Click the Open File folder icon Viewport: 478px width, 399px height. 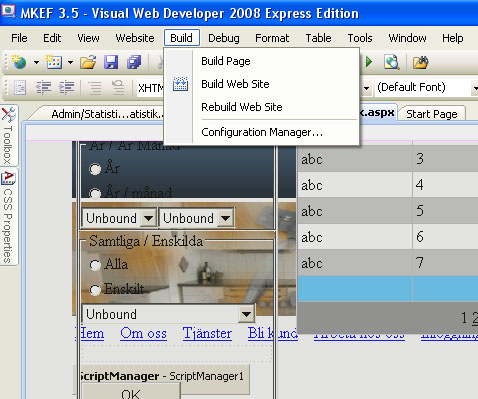click(x=88, y=62)
